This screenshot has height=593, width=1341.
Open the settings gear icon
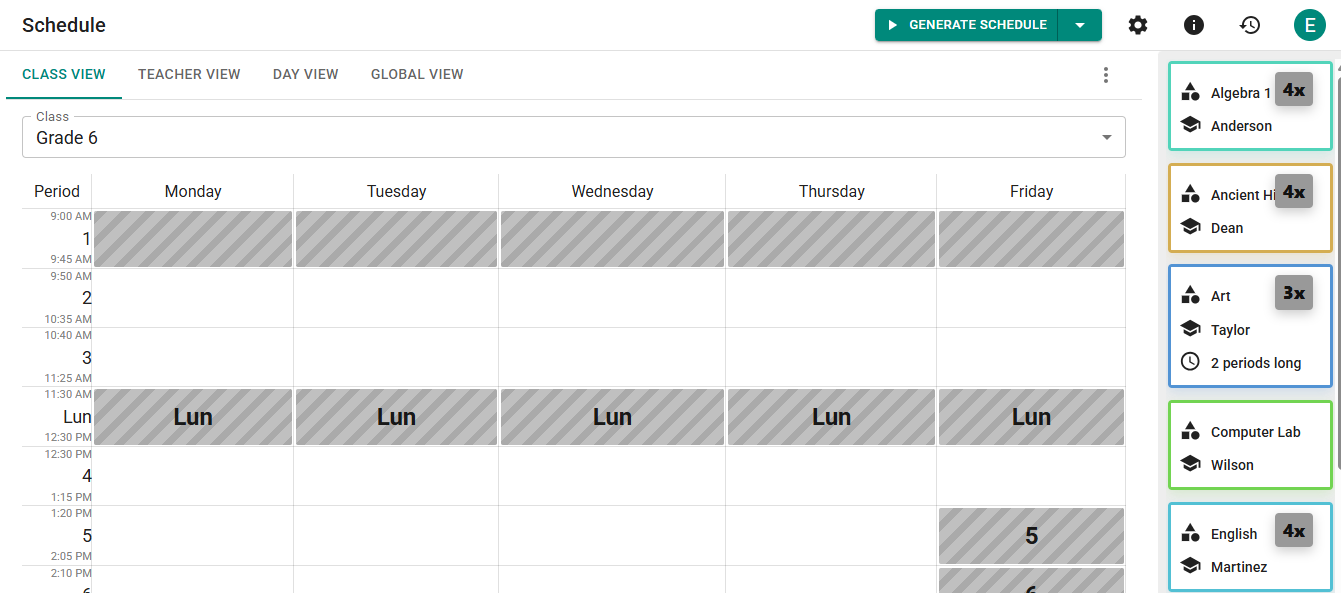pos(1137,25)
